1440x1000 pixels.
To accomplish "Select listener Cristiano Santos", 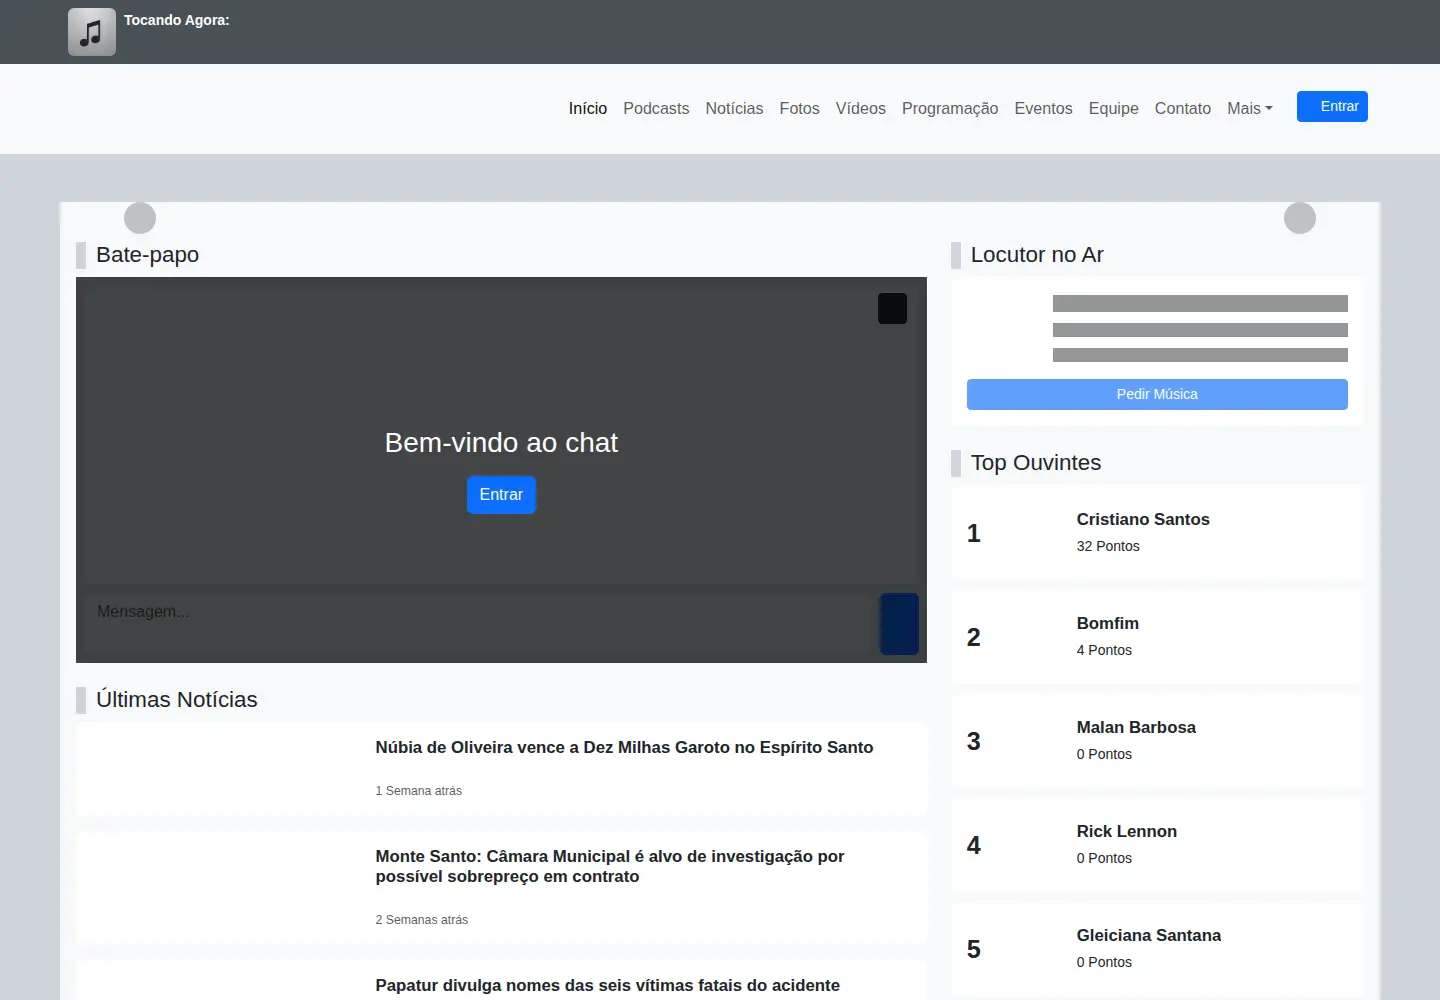I will (1143, 519).
